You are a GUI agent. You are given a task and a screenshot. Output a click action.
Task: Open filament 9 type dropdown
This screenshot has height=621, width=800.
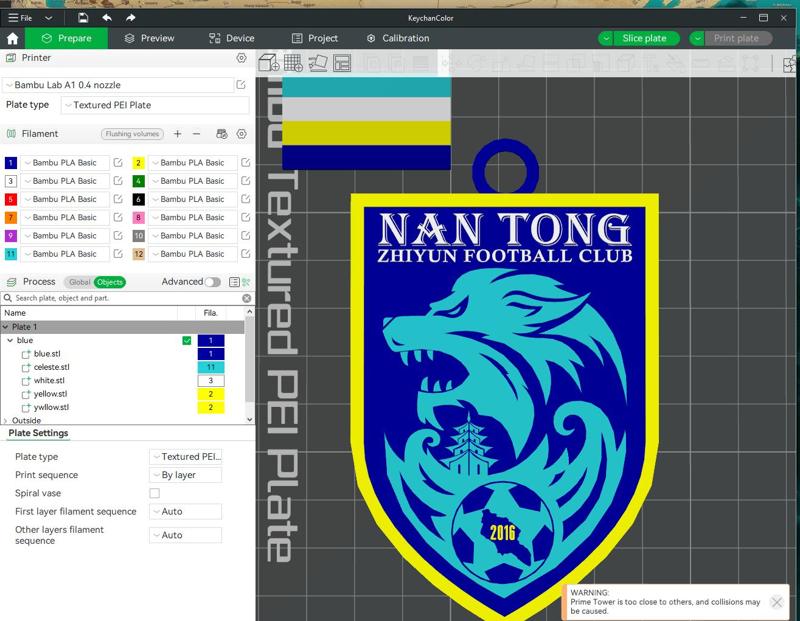pyautogui.click(x=65, y=236)
